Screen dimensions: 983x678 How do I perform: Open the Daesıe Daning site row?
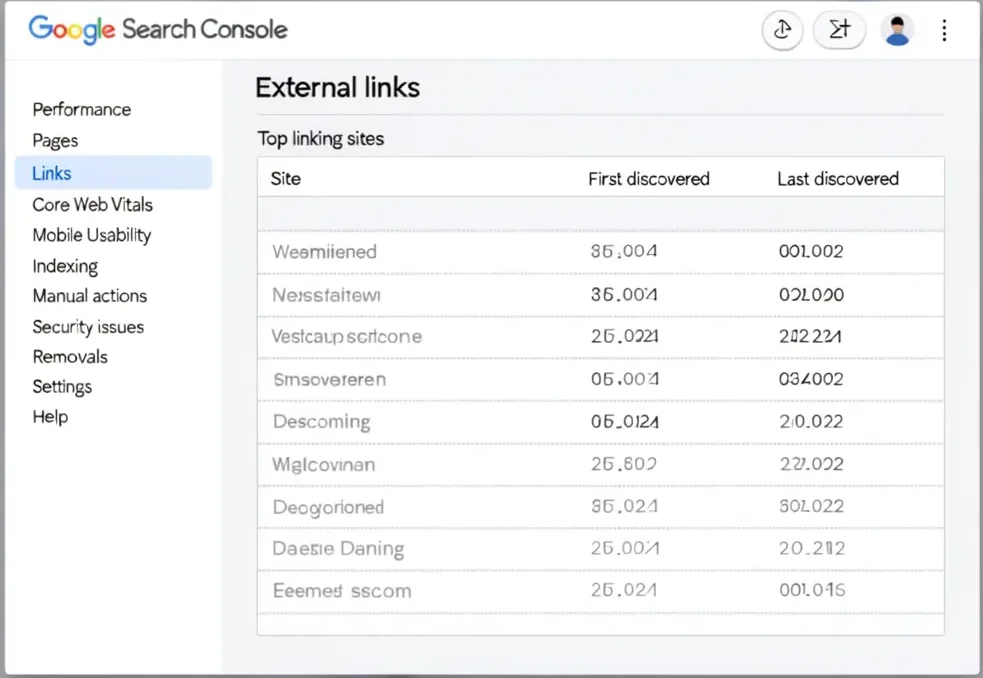601,549
